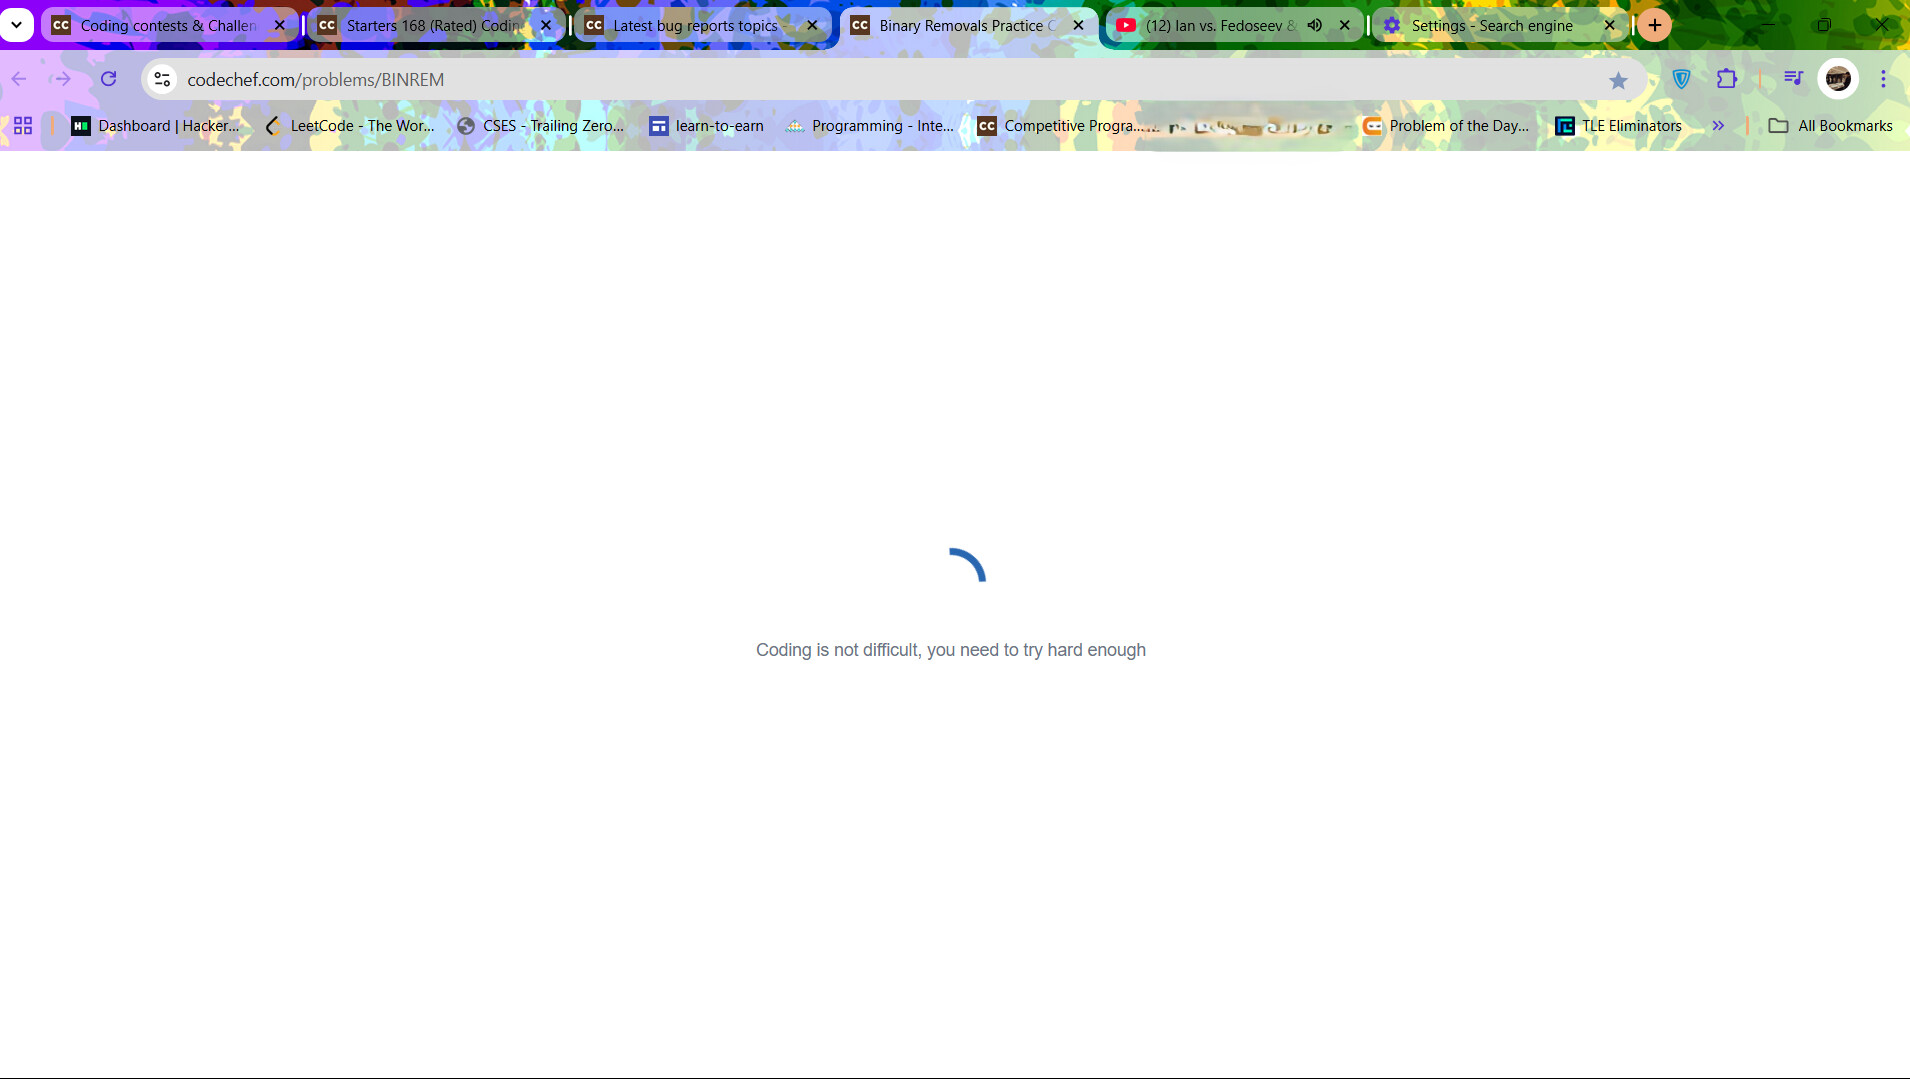This screenshot has width=1910, height=1079.
Task: Switch to Starters 168 (Rated) tab
Action: click(434, 25)
